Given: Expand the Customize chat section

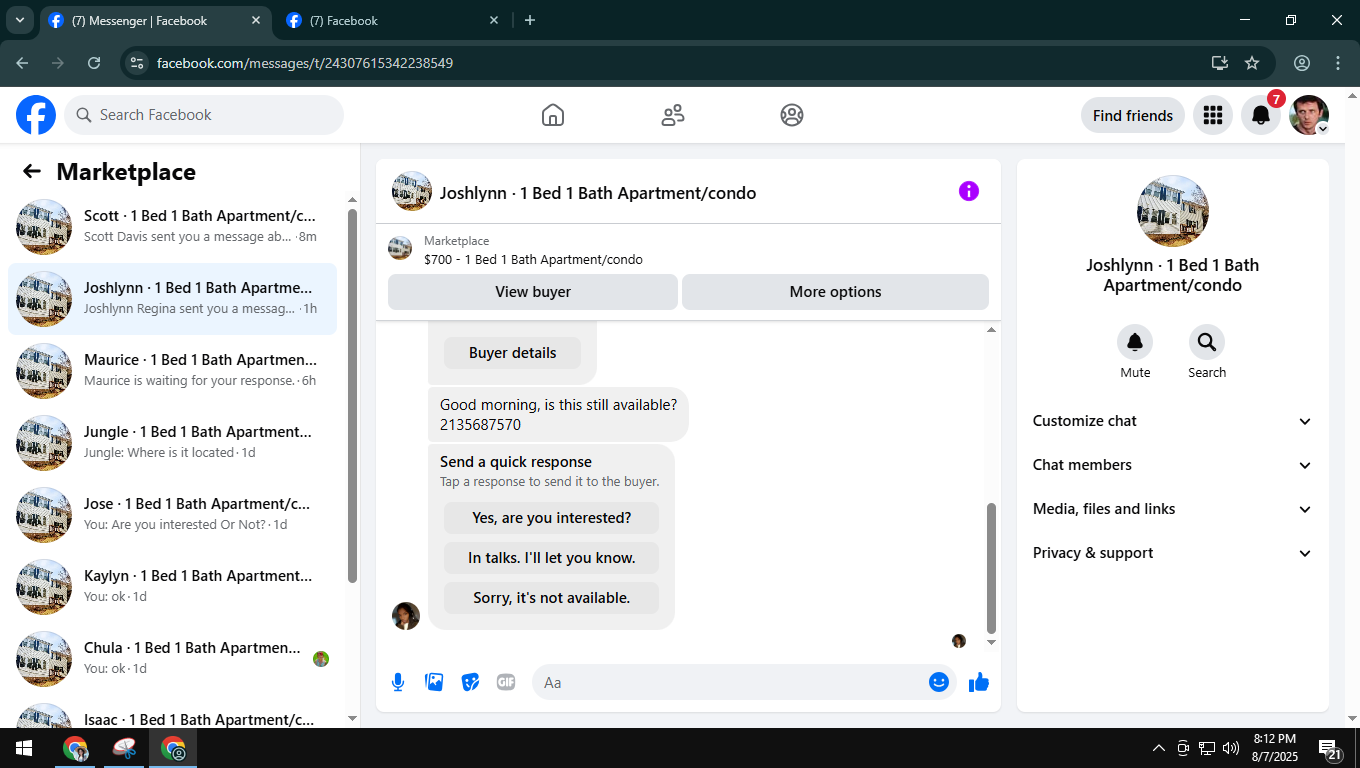Looking at the screenshot, I should [x=1172, y=421].
